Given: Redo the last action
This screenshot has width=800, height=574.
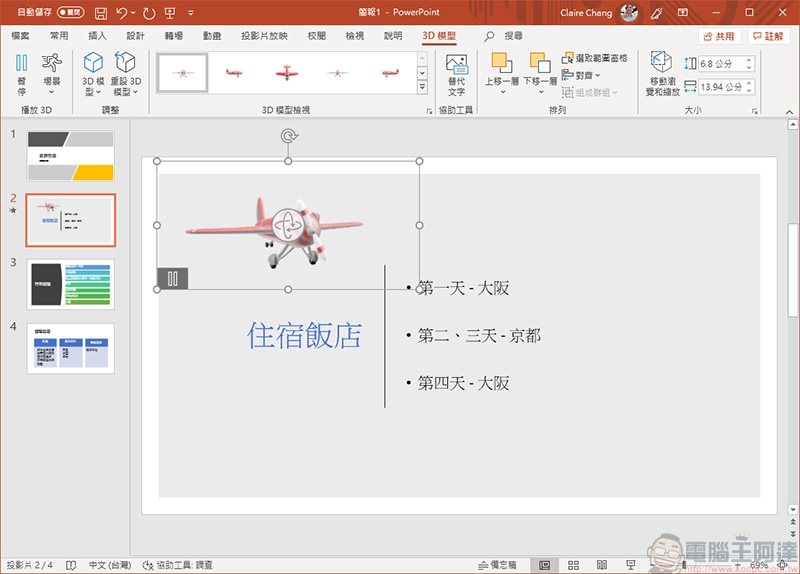Looking at the screenshot, I should [148, 13].
